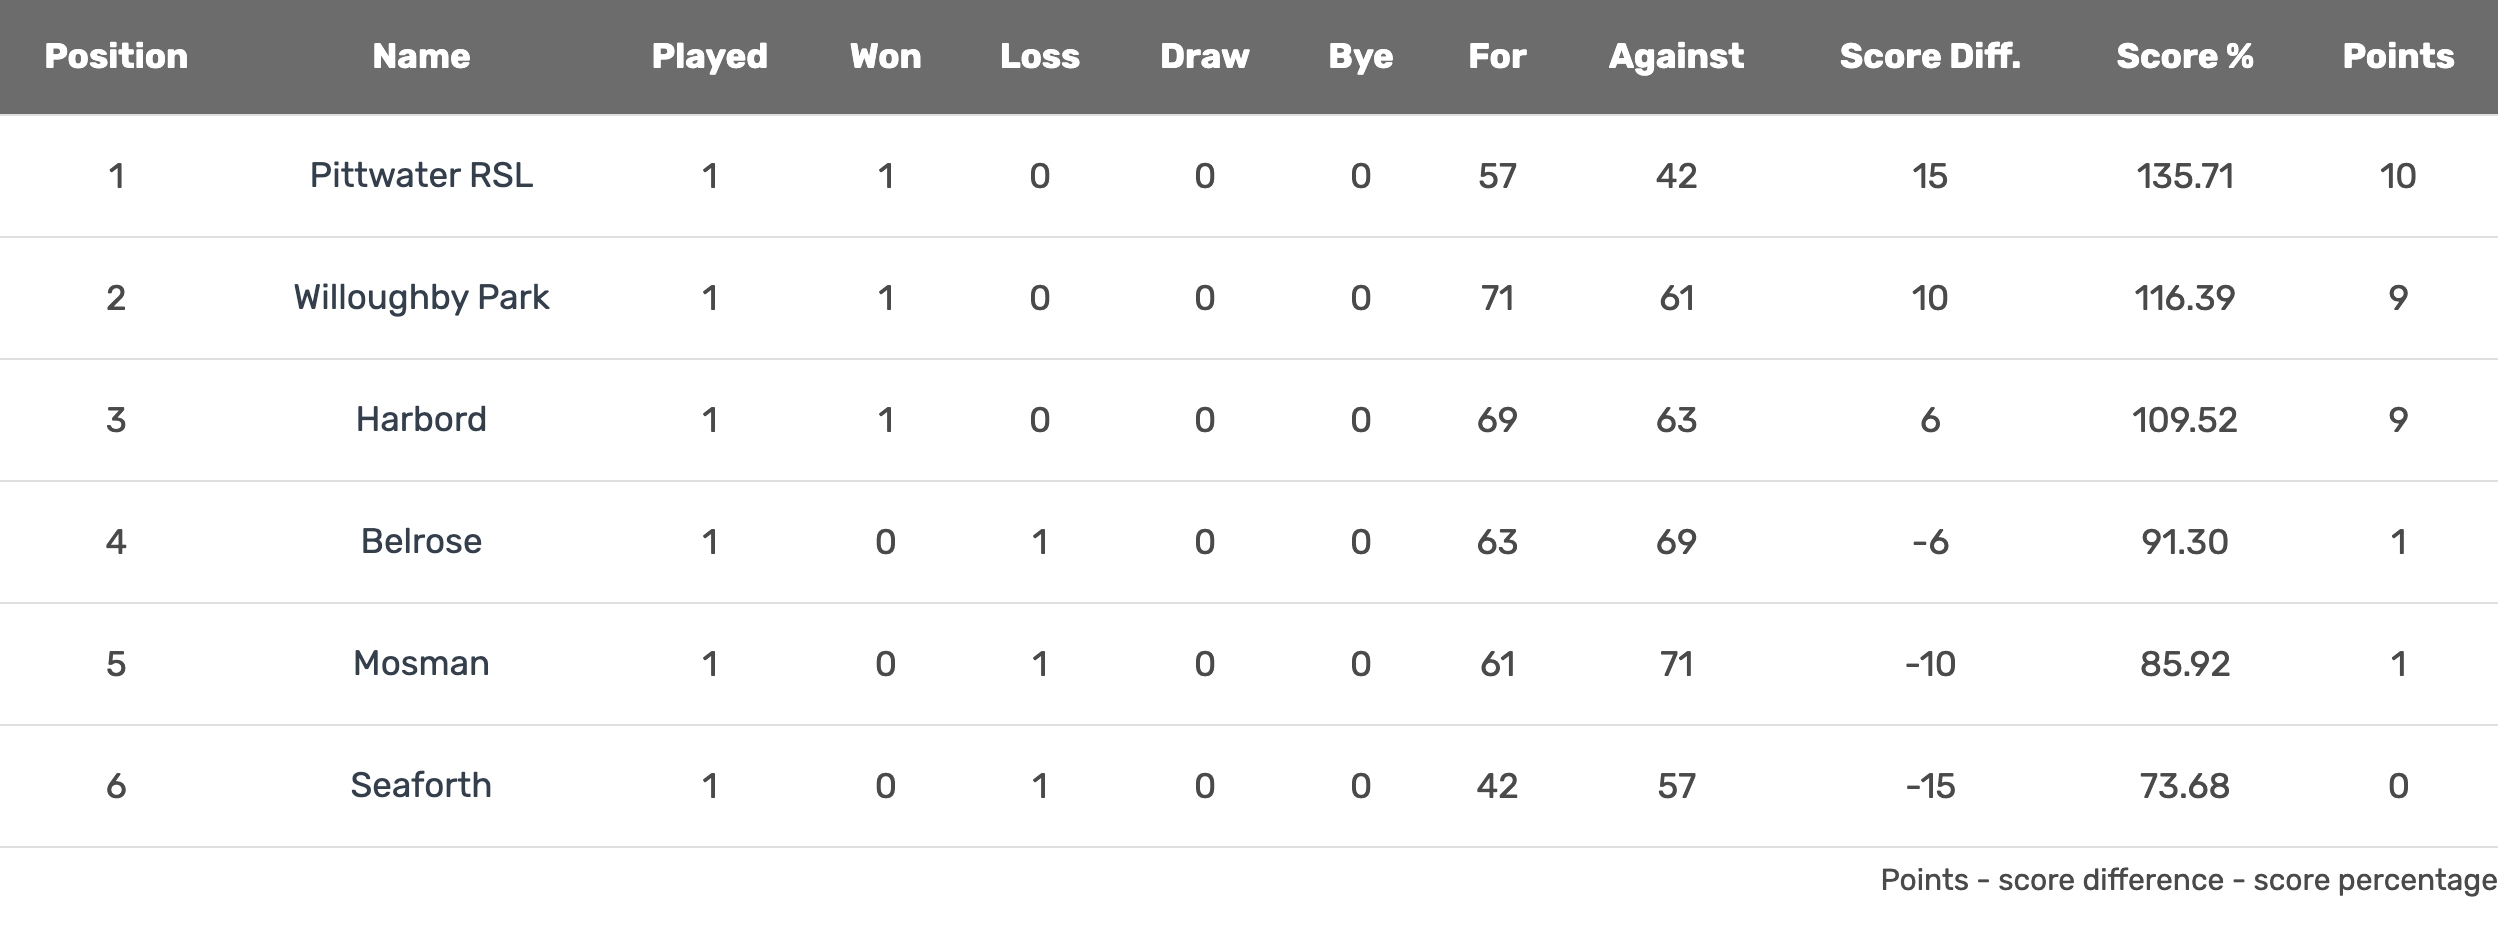Click the Seaforth team name
The width and height of the screenshot is (2504, 936).
(421, 786)
